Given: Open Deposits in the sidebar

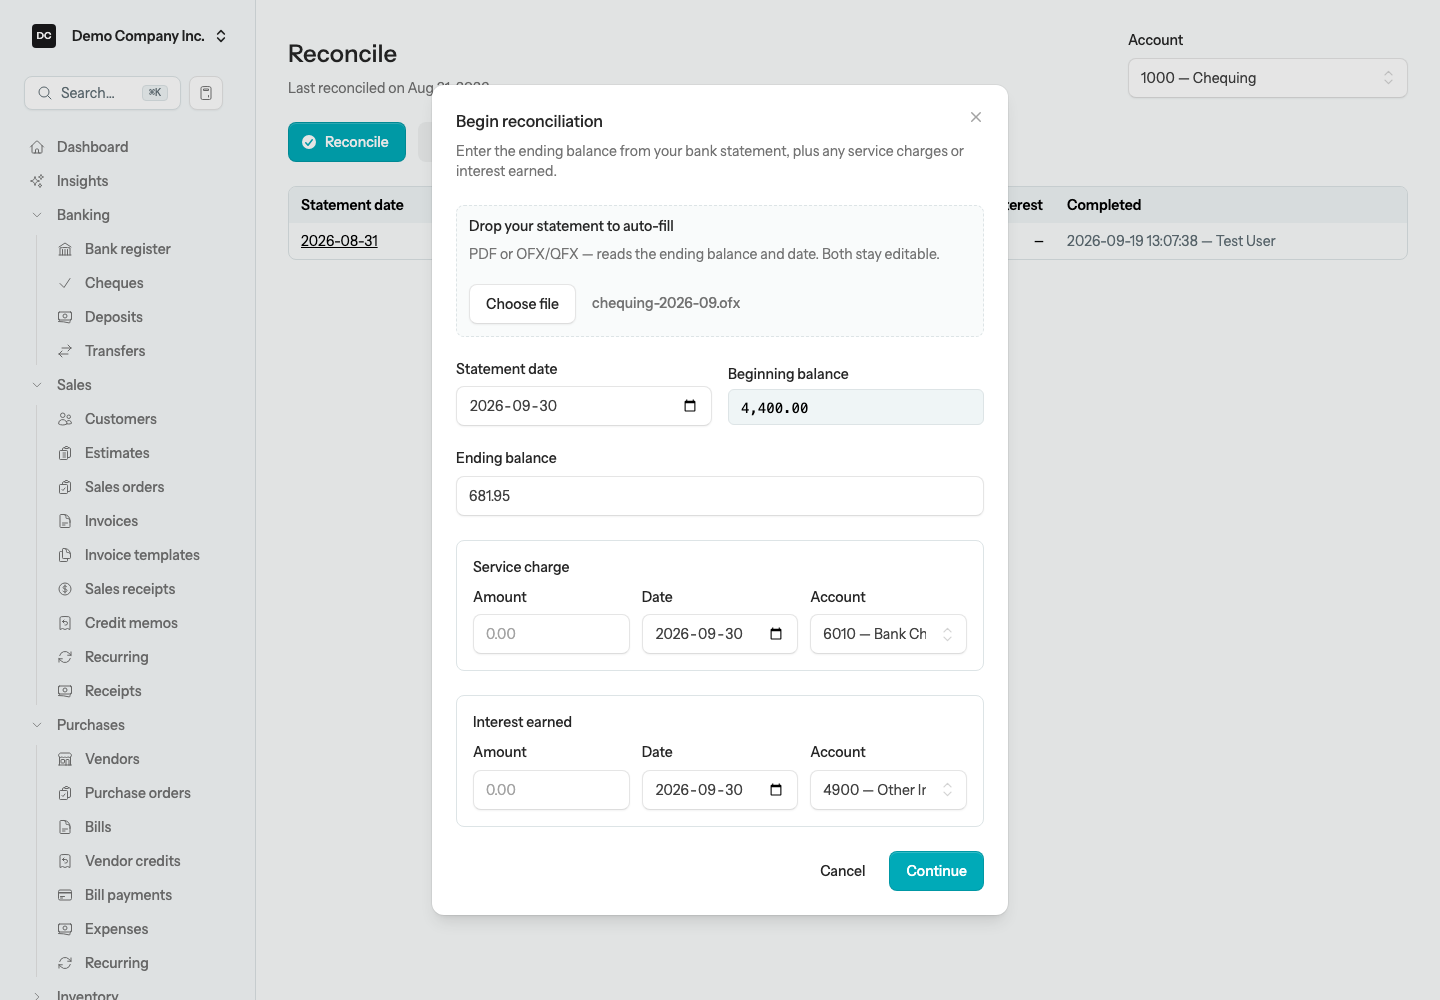Looking at the screenshot, I should point(113,317).
